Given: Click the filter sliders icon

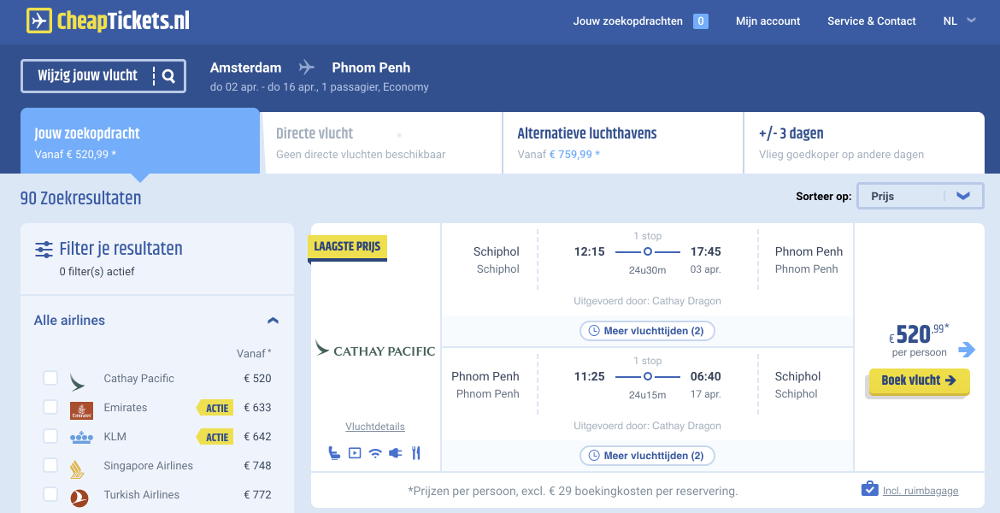Looking at the screenshot, I should point(44,249).
